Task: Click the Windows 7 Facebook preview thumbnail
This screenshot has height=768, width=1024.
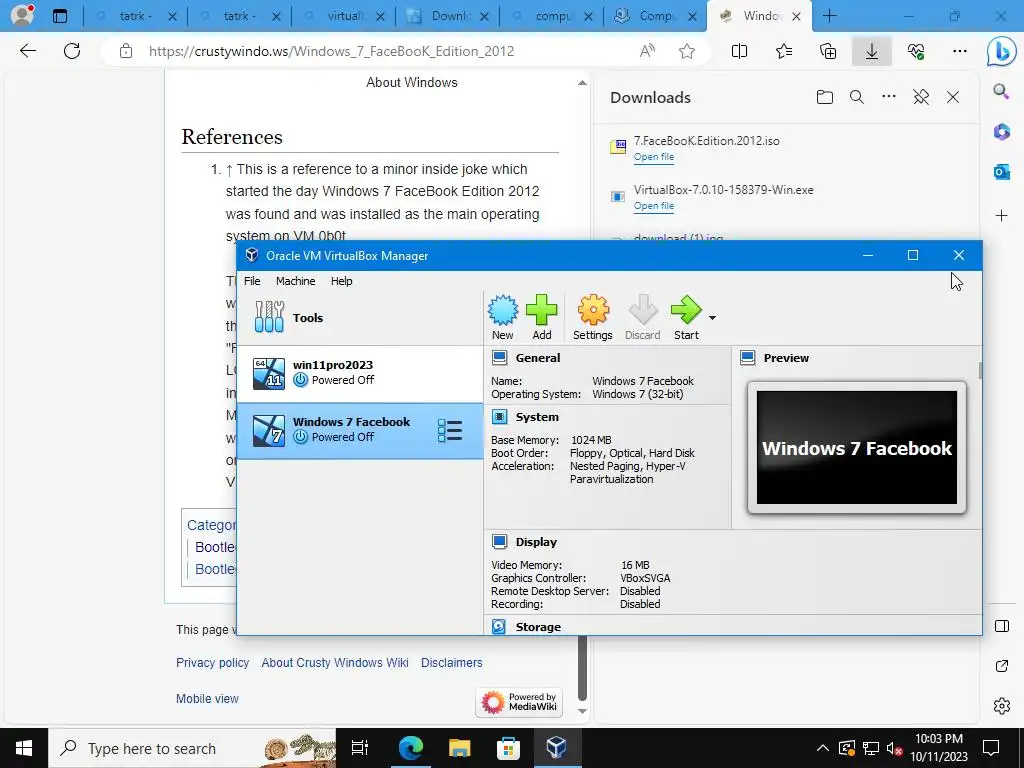Action: (x=857, y=447)
